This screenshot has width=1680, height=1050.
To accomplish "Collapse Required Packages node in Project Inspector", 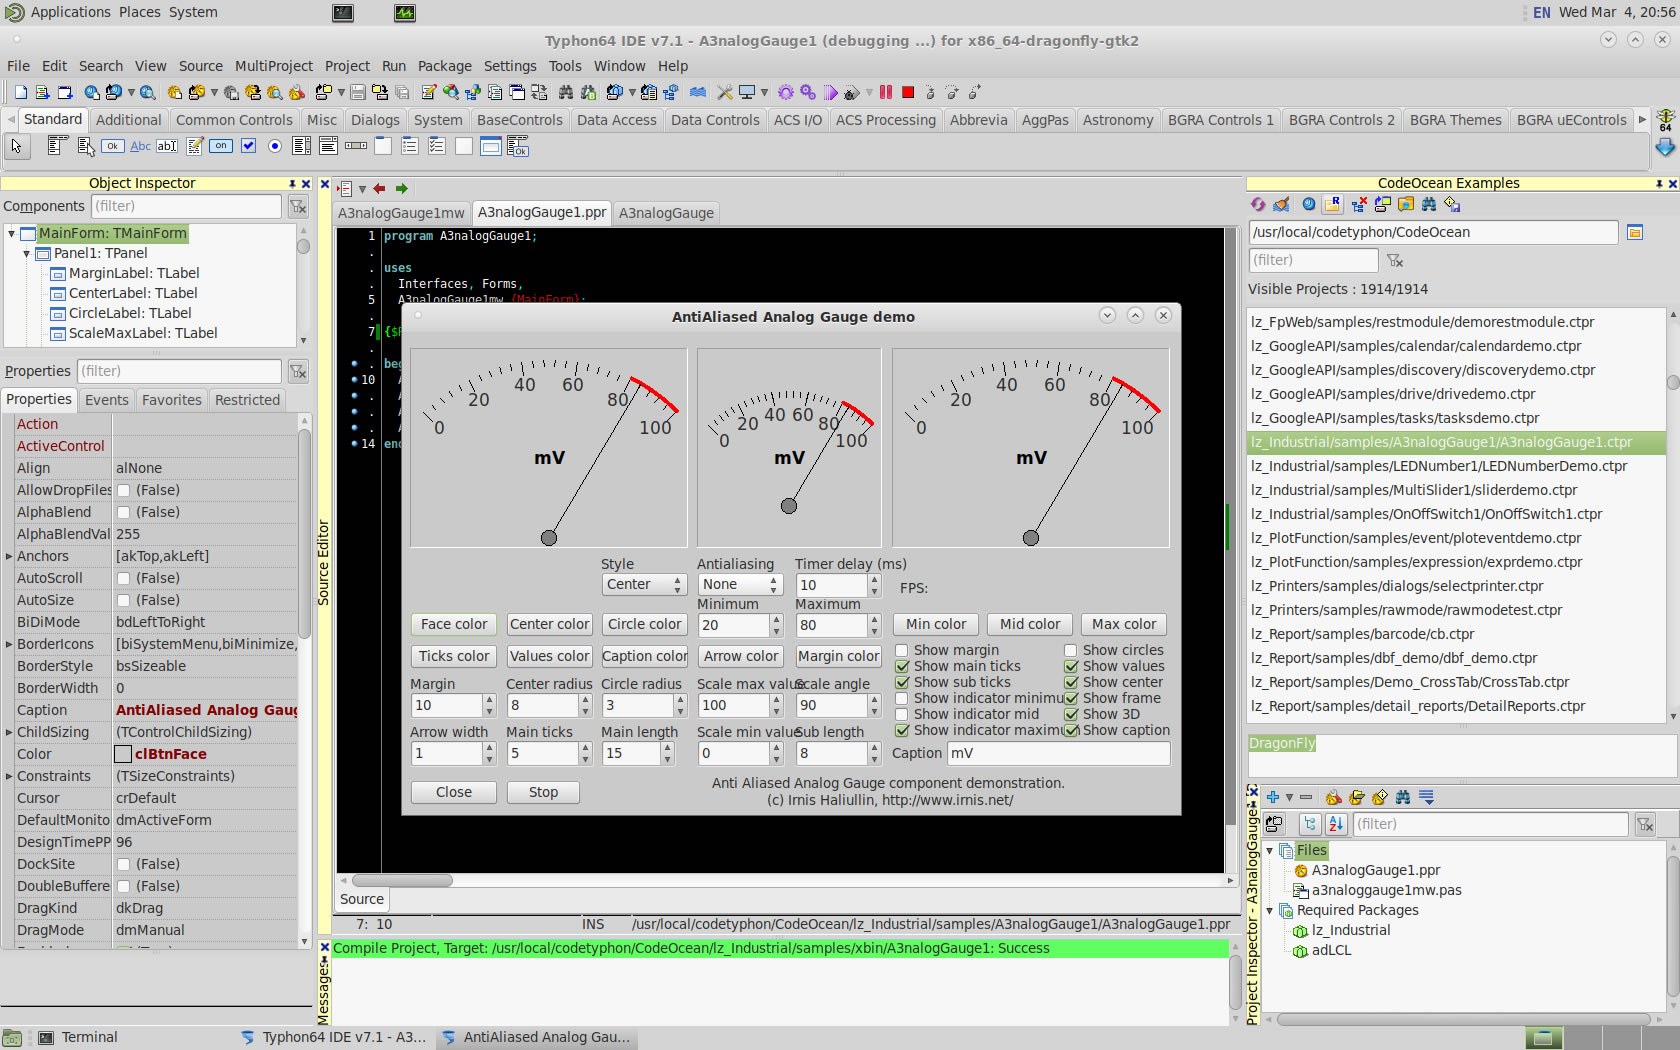I will click(1270, 910).
